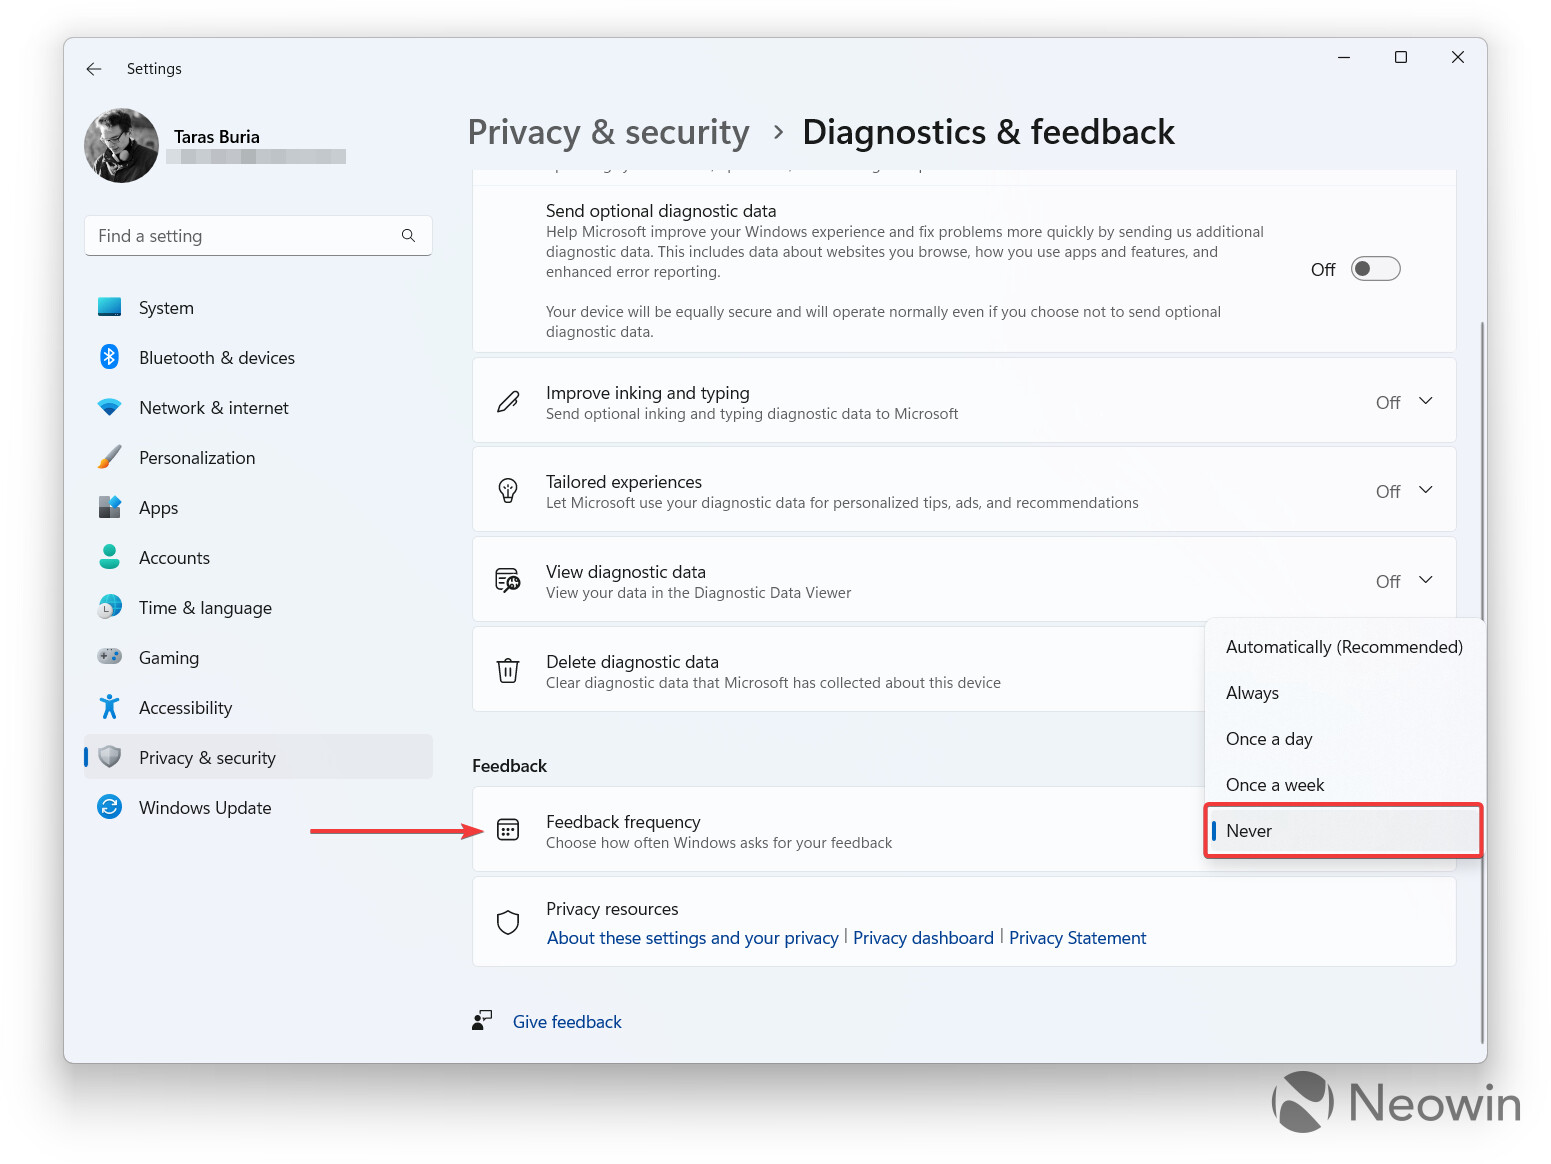Open the Delete diagnostic data row
This screenshot has width=1551, height=1164.
tap(838, 670)
